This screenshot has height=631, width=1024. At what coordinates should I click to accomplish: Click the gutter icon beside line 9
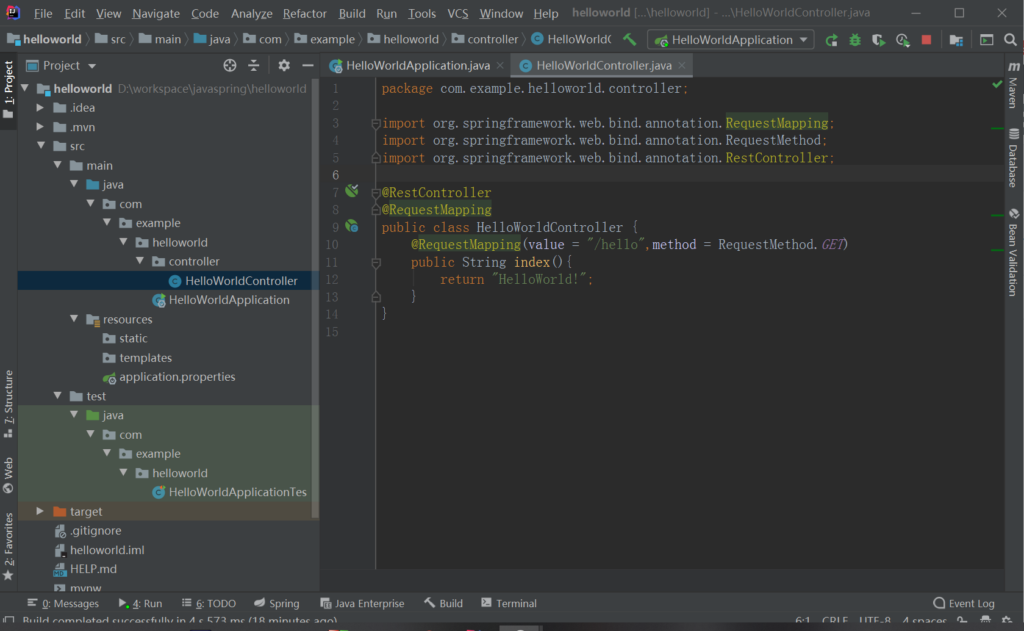click(x=352, y=227)
